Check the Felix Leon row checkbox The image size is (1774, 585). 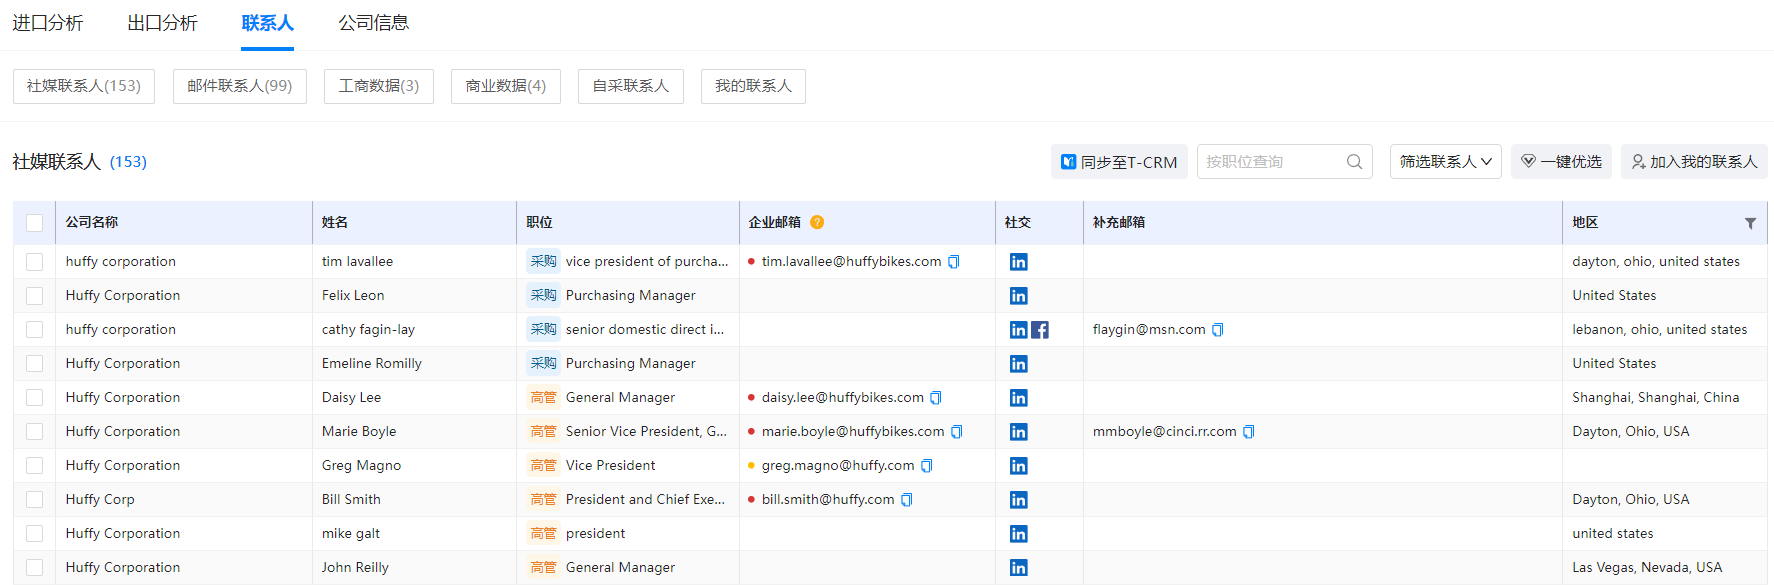[35, 296]
